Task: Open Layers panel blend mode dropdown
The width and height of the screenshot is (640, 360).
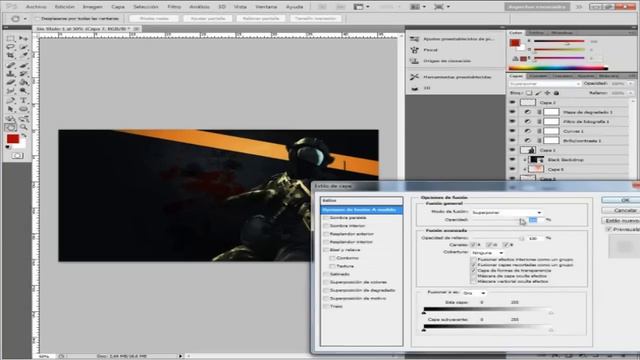Action: coord(545,84)
